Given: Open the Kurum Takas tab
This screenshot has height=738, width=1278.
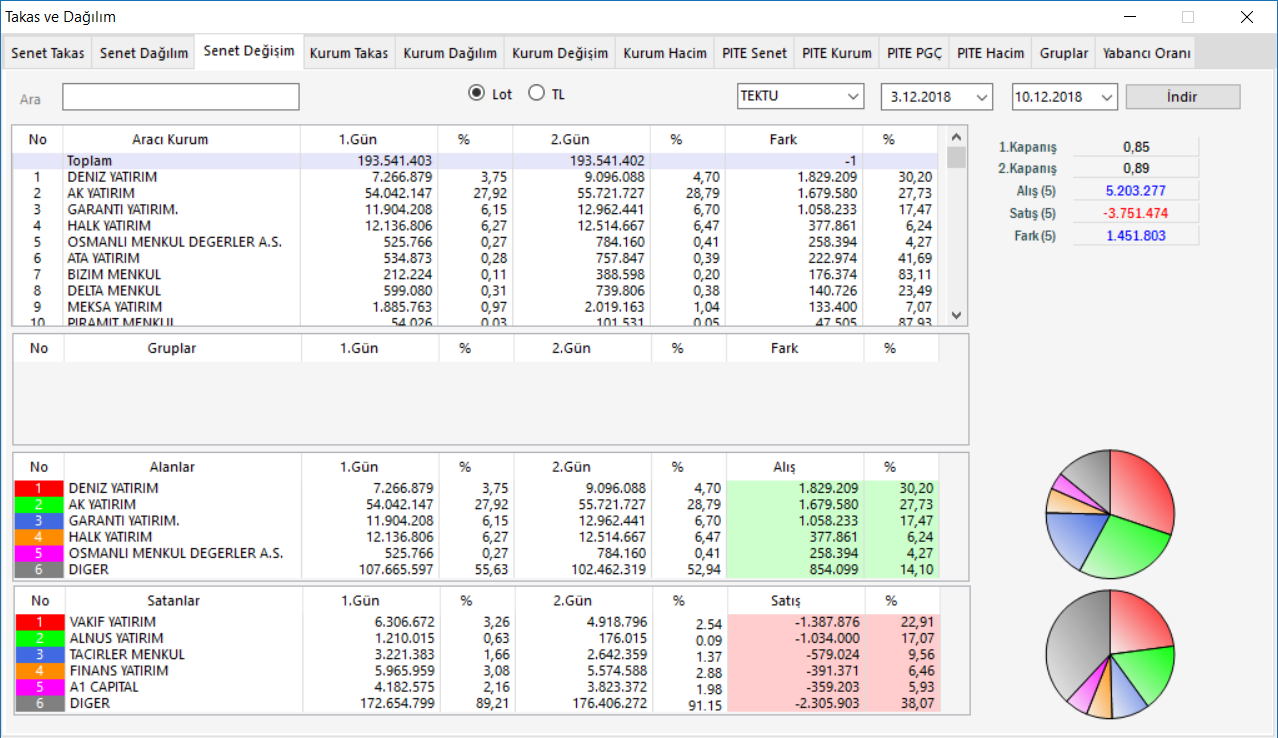Looking at the screenshot, I should pyautogui.click(x=349, y=53).
